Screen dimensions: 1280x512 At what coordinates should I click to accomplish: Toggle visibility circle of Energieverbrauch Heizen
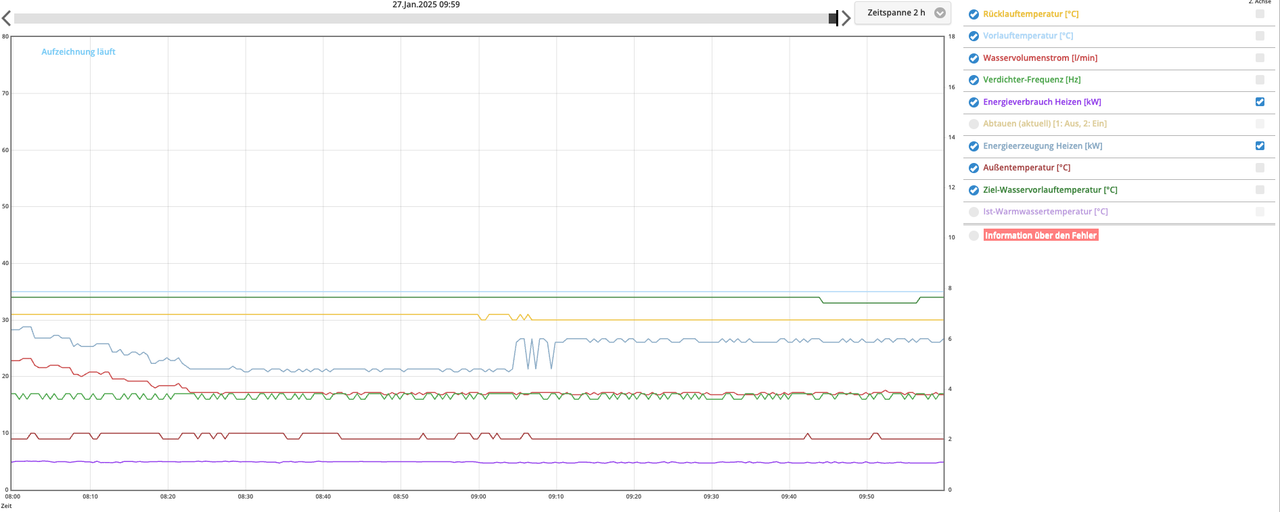[974, 102]
